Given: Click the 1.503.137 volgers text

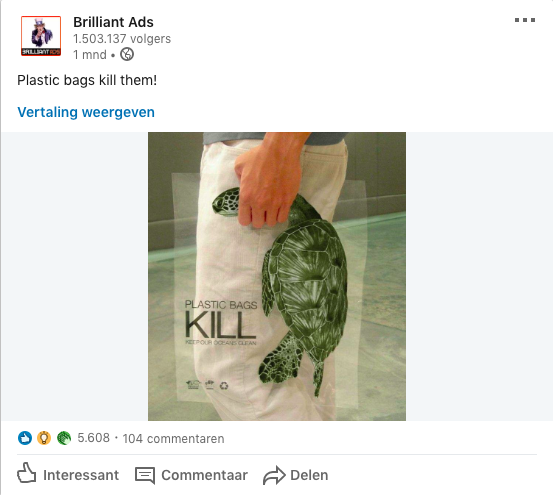Looking at the screenshot, I should tap(122, 39).
